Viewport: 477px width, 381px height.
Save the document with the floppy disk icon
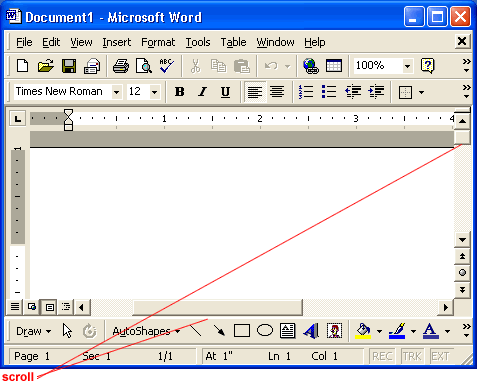point(69,66)
